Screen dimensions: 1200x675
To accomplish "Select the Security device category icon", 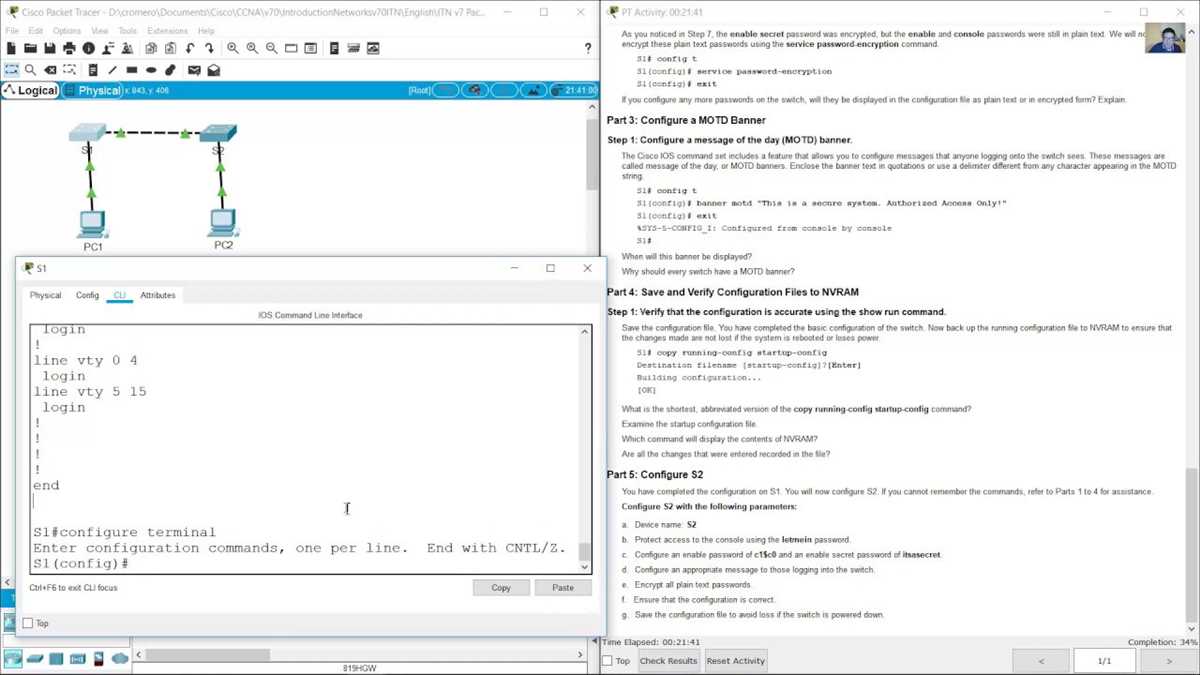I will (98, 659).
